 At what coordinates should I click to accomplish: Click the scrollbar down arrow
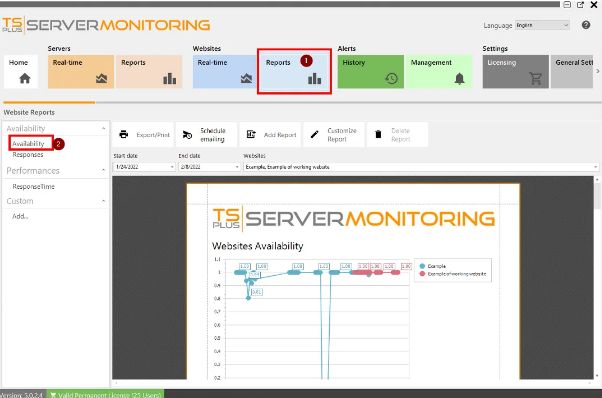tap(597, 376)
